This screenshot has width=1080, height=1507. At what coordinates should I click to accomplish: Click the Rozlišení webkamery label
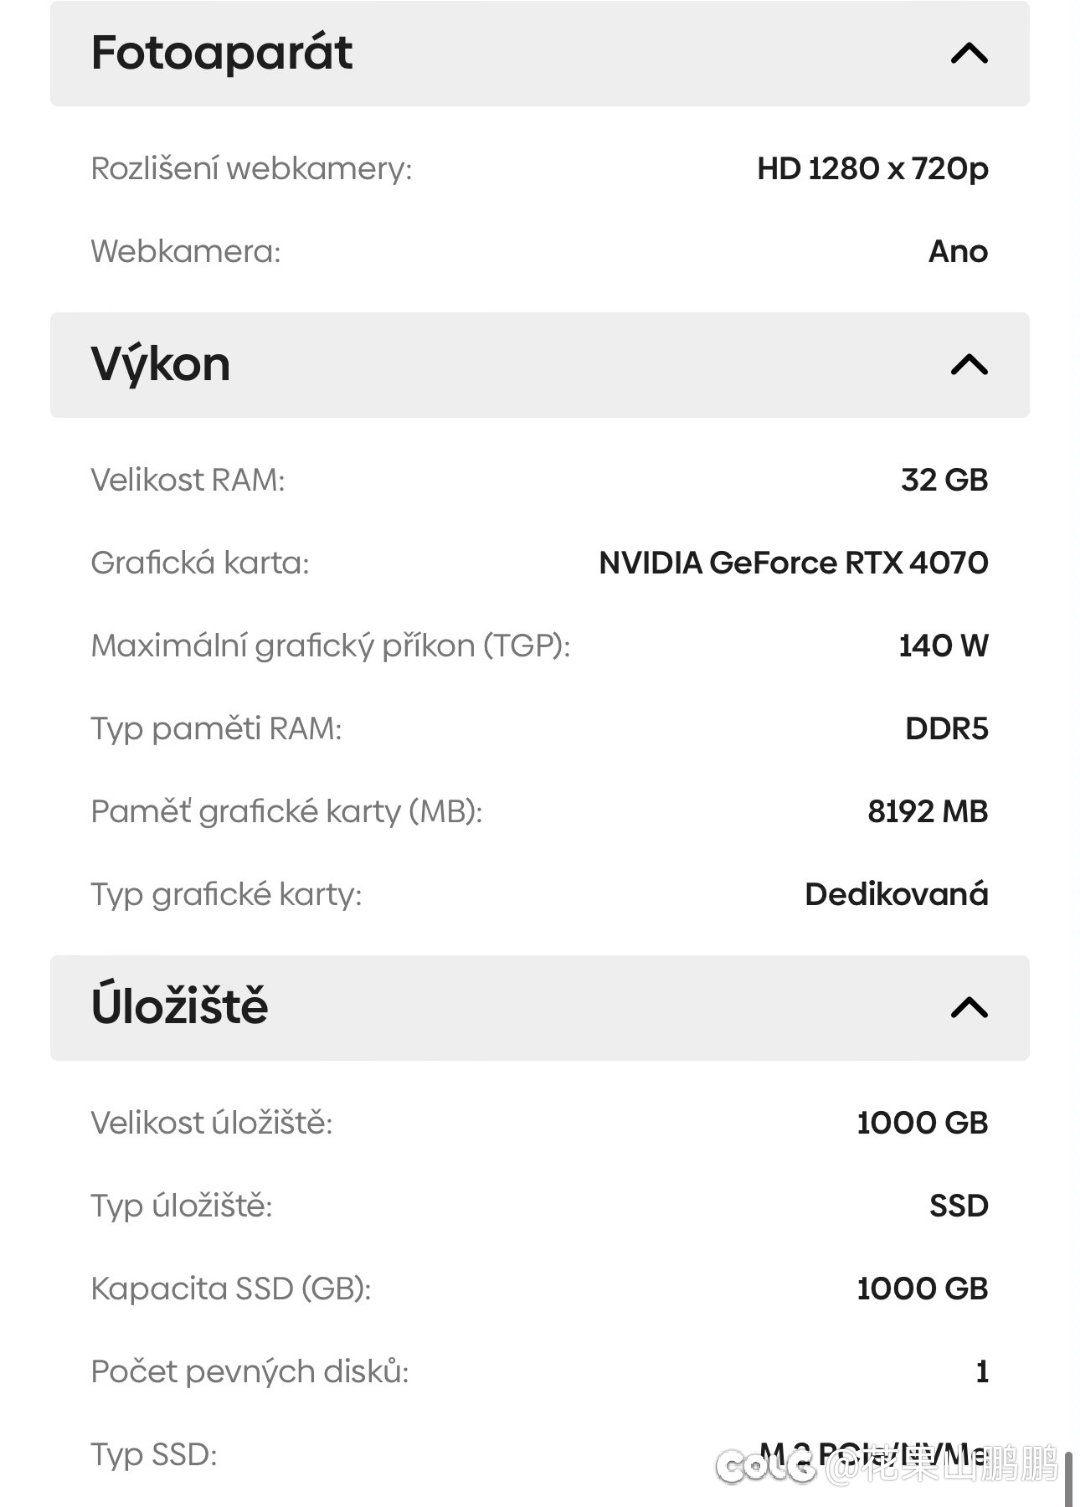coord(251,168)
